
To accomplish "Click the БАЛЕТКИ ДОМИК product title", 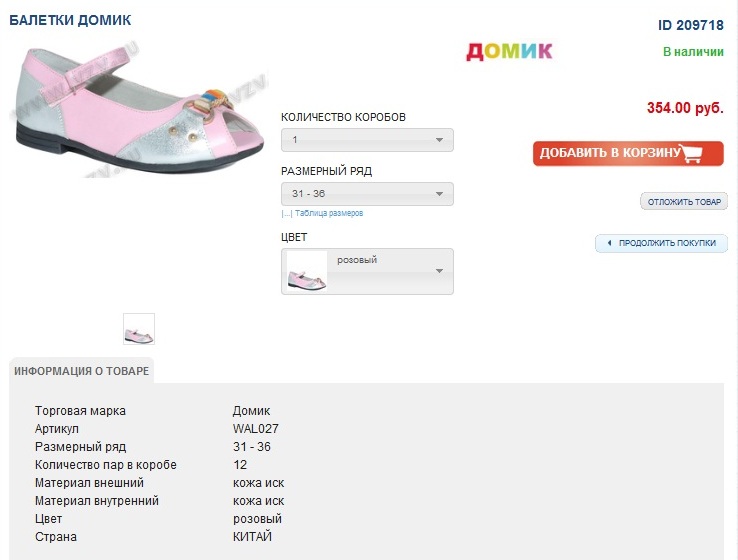I will [x=70, y=20].
